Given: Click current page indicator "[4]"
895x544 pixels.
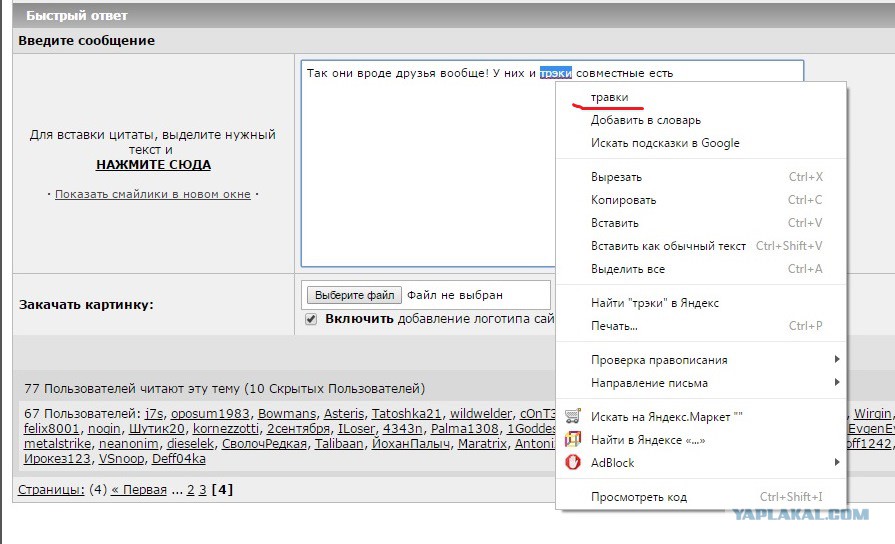Looking at the screenshot, I should point(222,490).
